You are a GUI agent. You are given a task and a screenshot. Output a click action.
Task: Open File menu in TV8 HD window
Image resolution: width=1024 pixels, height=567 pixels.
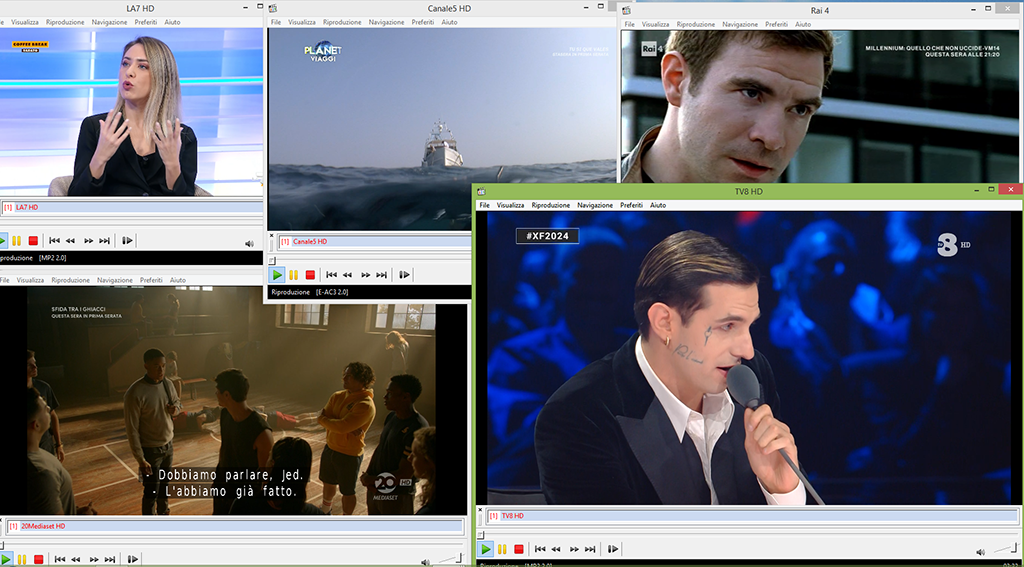[x=485, y=205]
